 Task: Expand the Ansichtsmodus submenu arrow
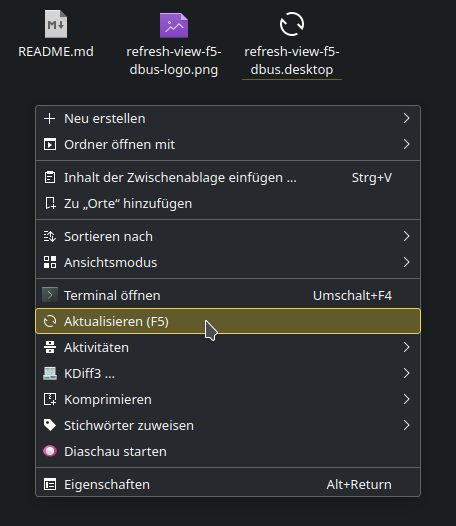click(406, 262)
